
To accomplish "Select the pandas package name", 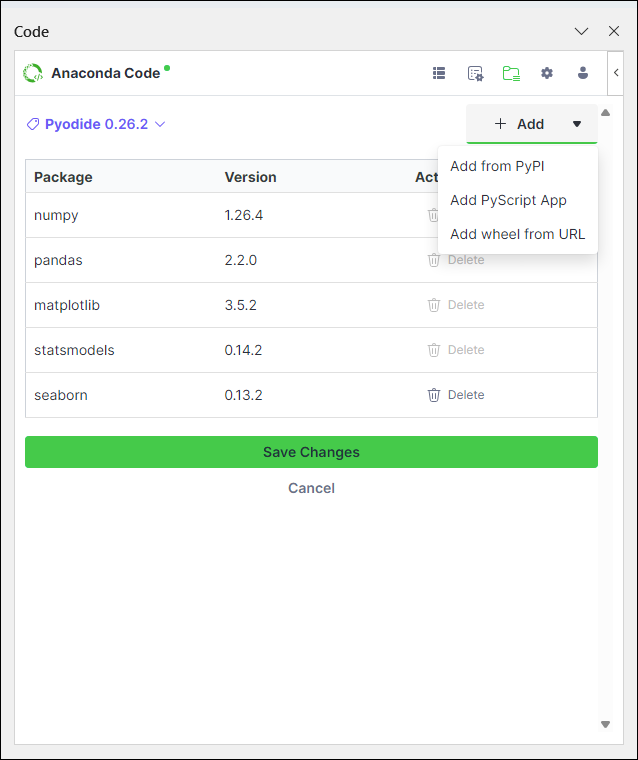I will tap(58, 260).
